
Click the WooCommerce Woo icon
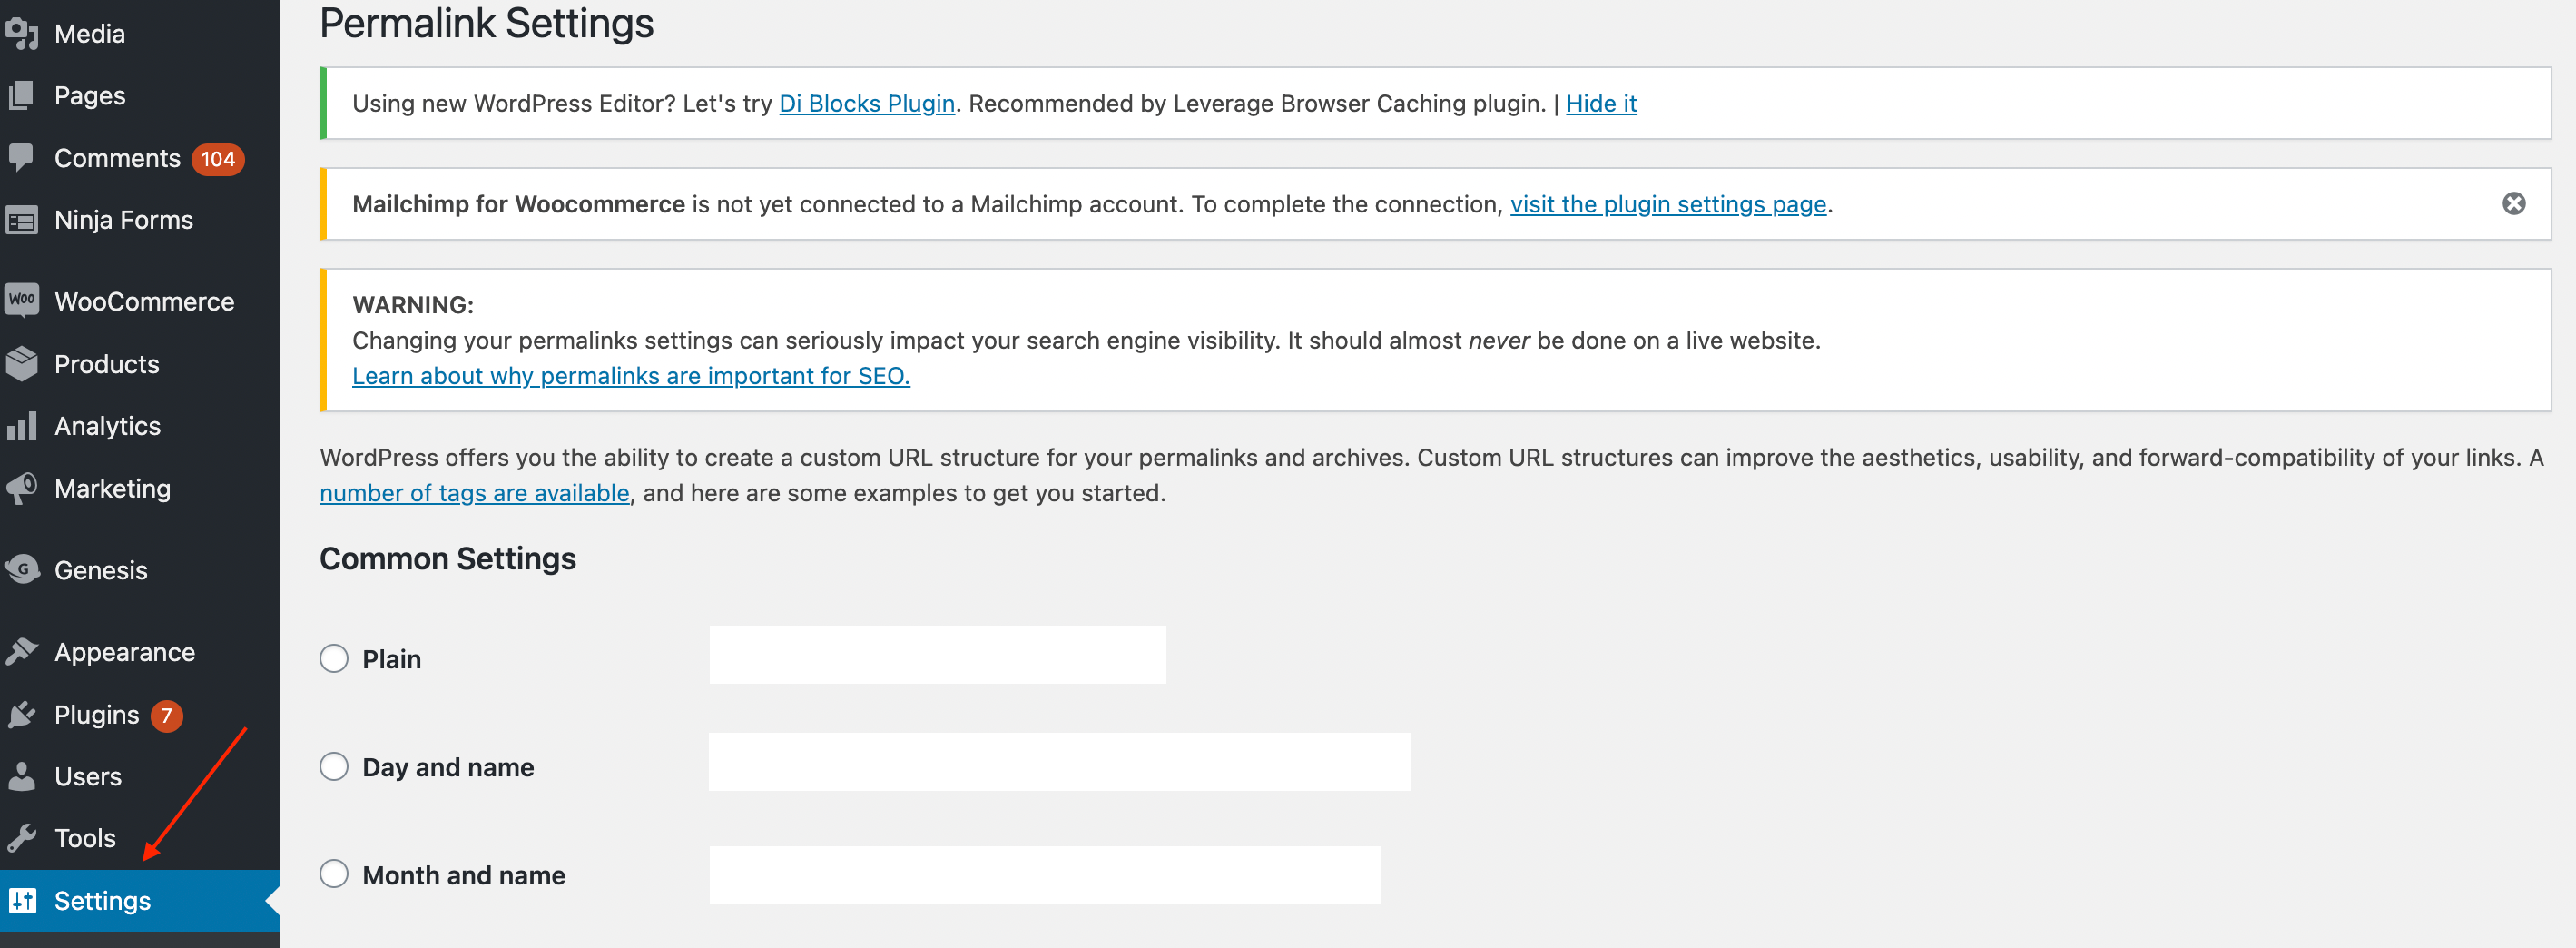pyautogui.click(x=21, y=300)
